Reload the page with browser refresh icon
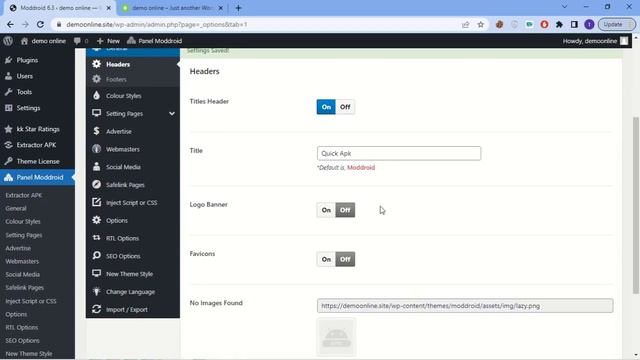Viewport: 640px width, 360px height. coord(40,24)
